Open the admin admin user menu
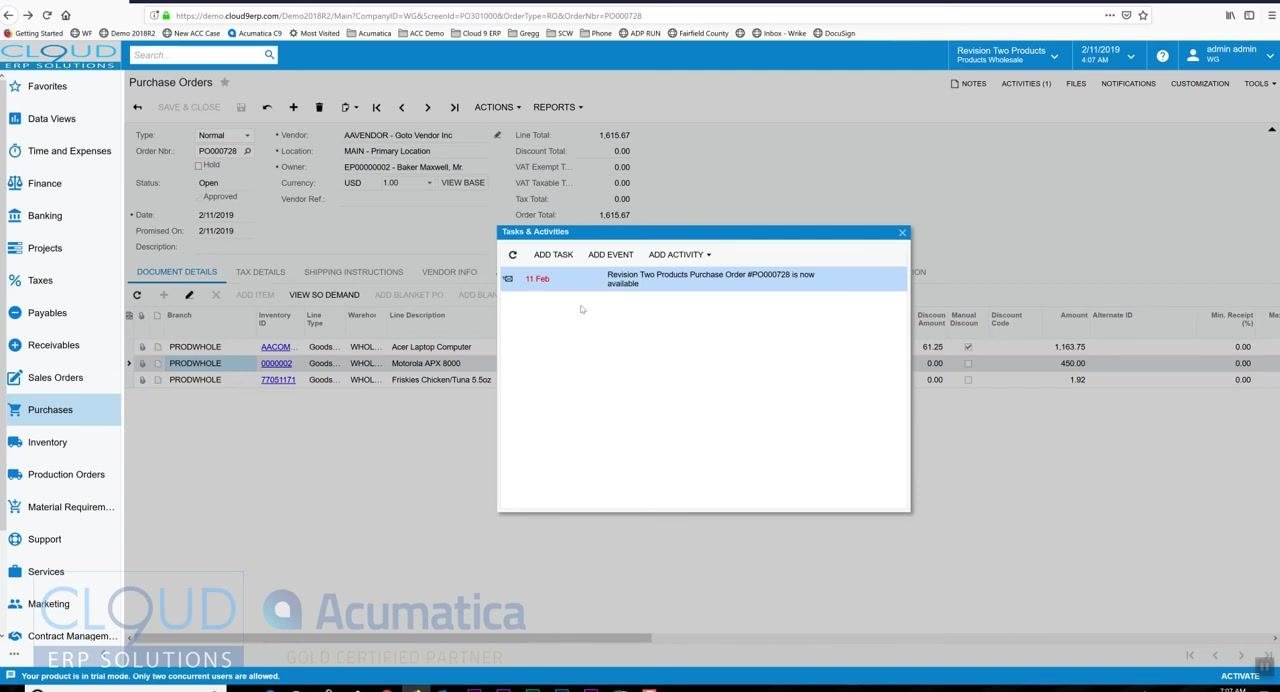This screenshot has height=692, width=1280. pyautogui.click(x=1228, y=55)
